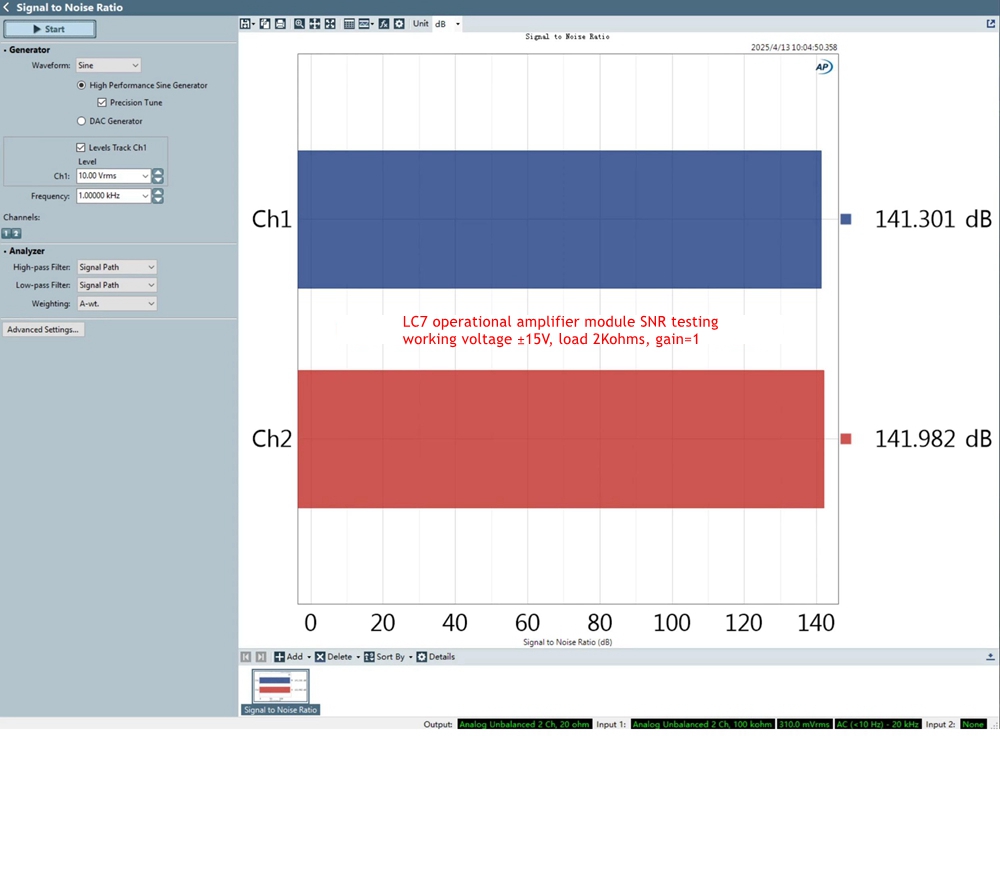
Task: Open the data table view icon
Action: pos(349,23)
